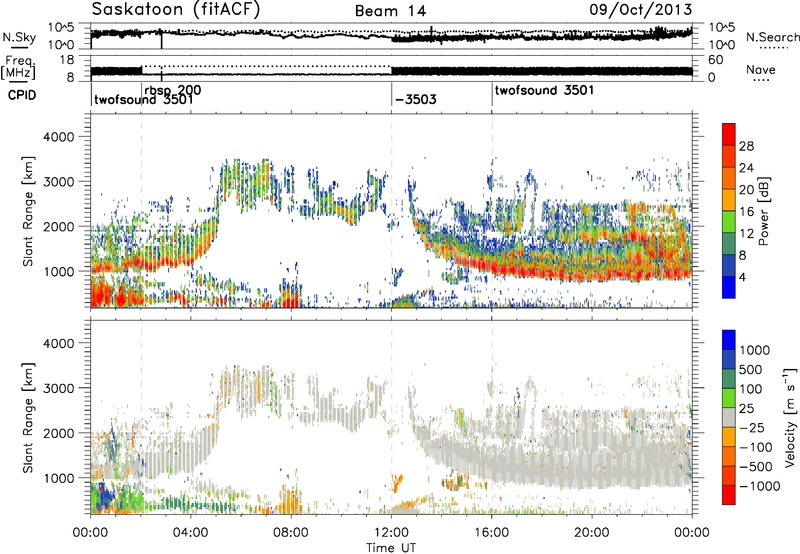
Task: Click the 'rbsp 200' CPID label
Action: pos(172,90)
